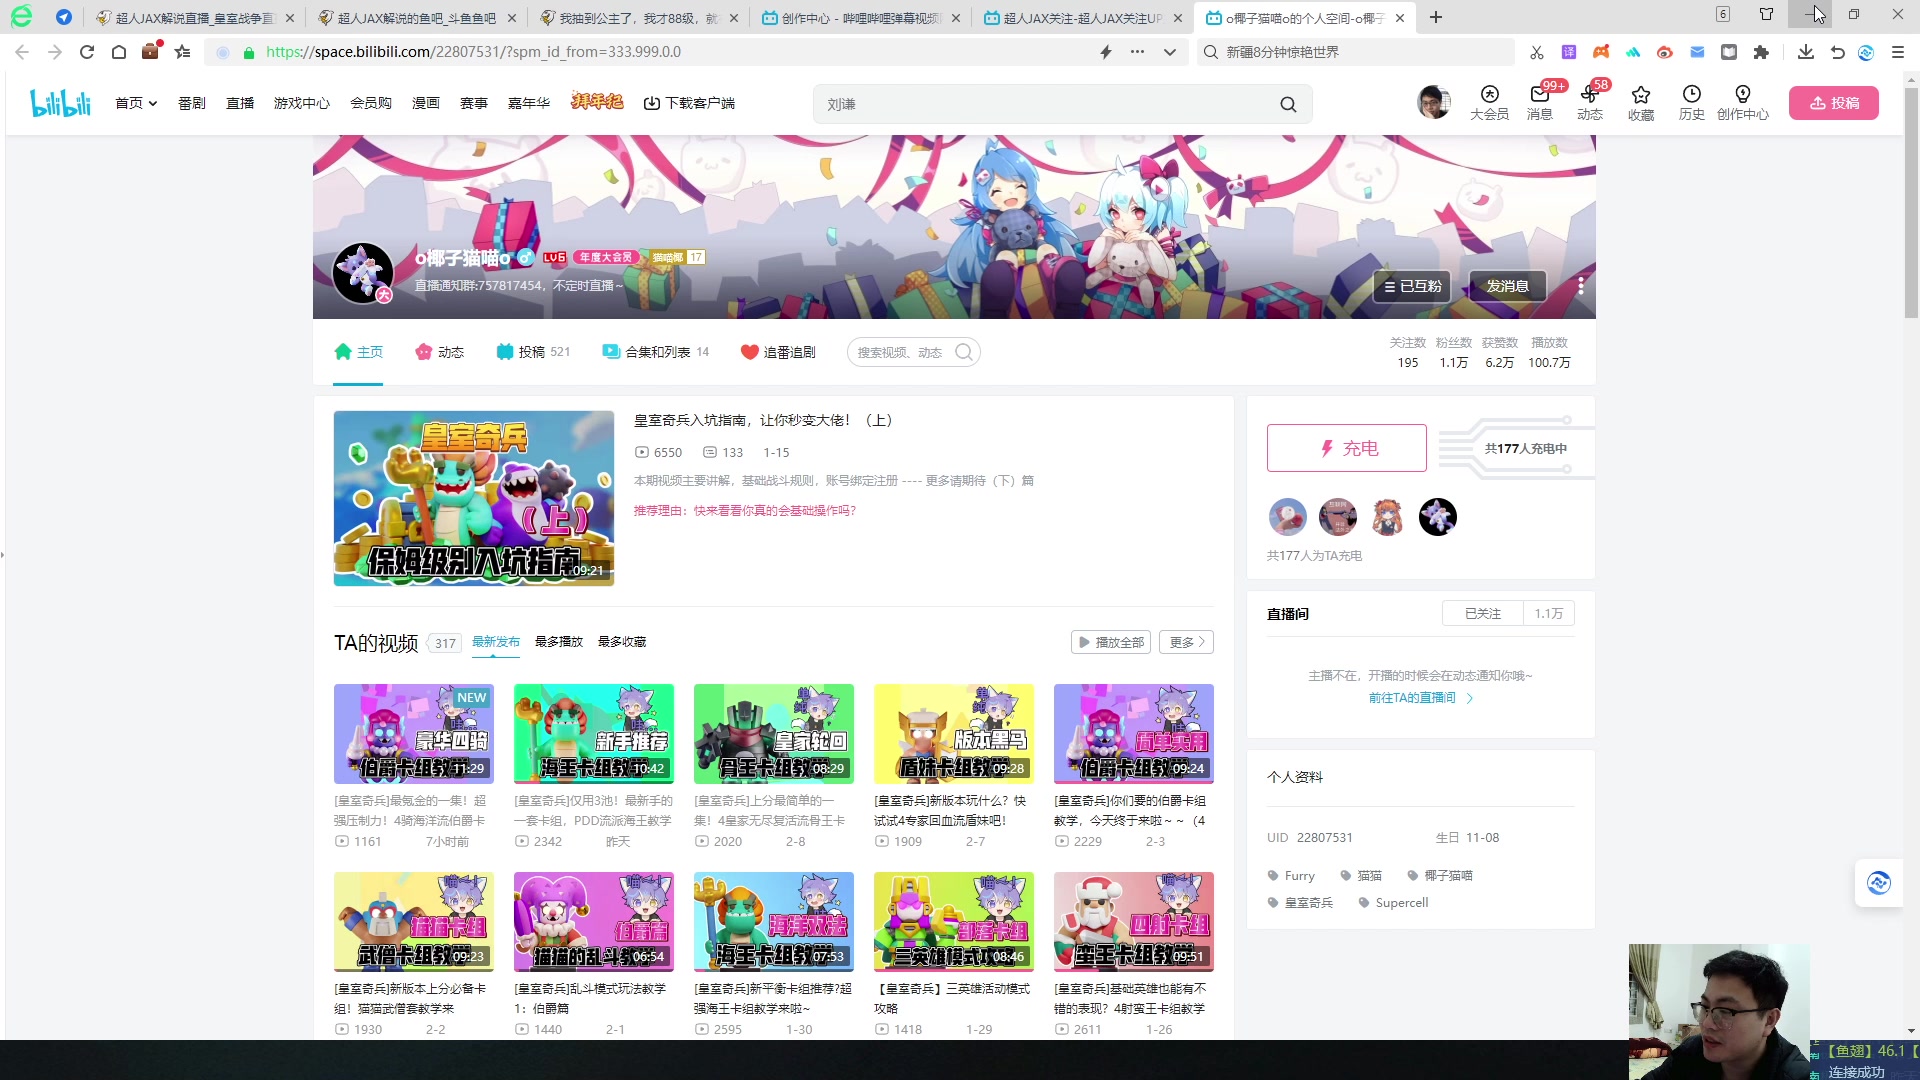Open 下载客户端 link
Image resolution: width=1920 pixels, height=1080 pixels.
click(x=689, y=103)
